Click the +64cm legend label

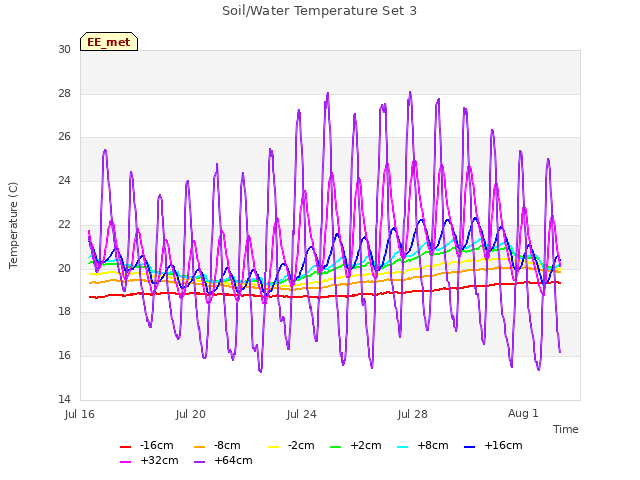click(233, 460)
